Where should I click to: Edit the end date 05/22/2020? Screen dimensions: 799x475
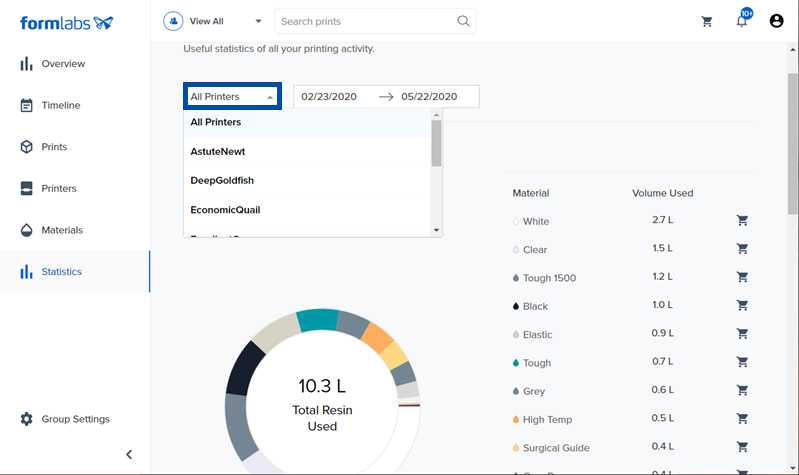click(x=429, y=97)
